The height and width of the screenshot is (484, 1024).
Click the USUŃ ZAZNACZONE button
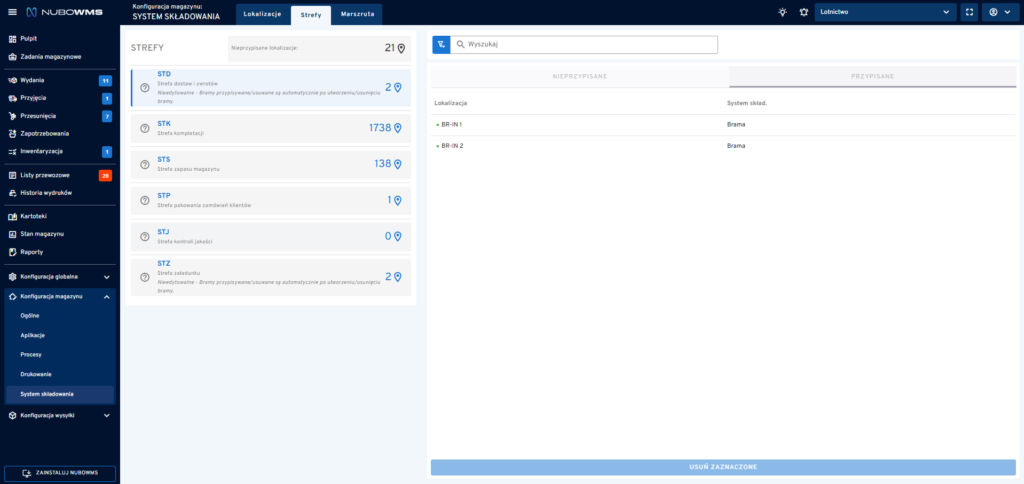click(x=723, y=467)
